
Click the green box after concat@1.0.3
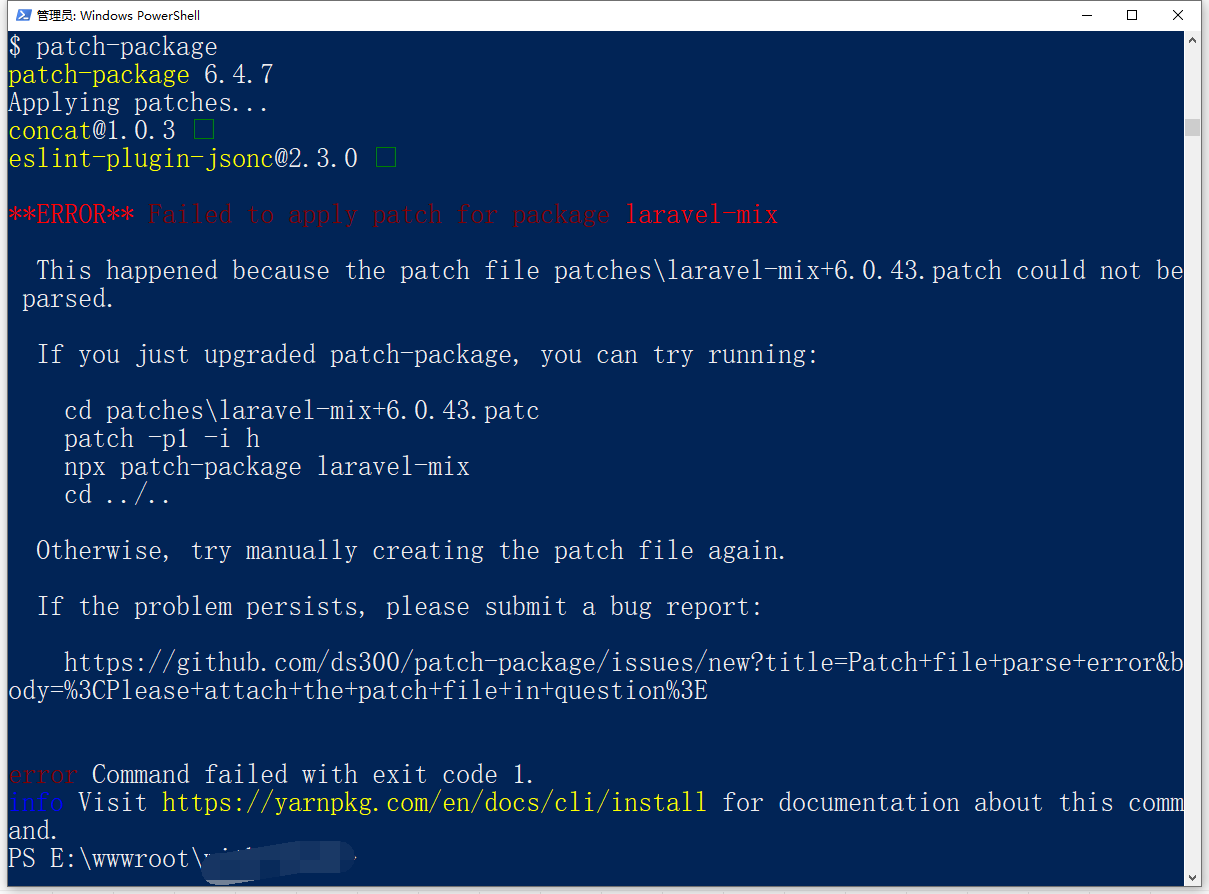204,130
